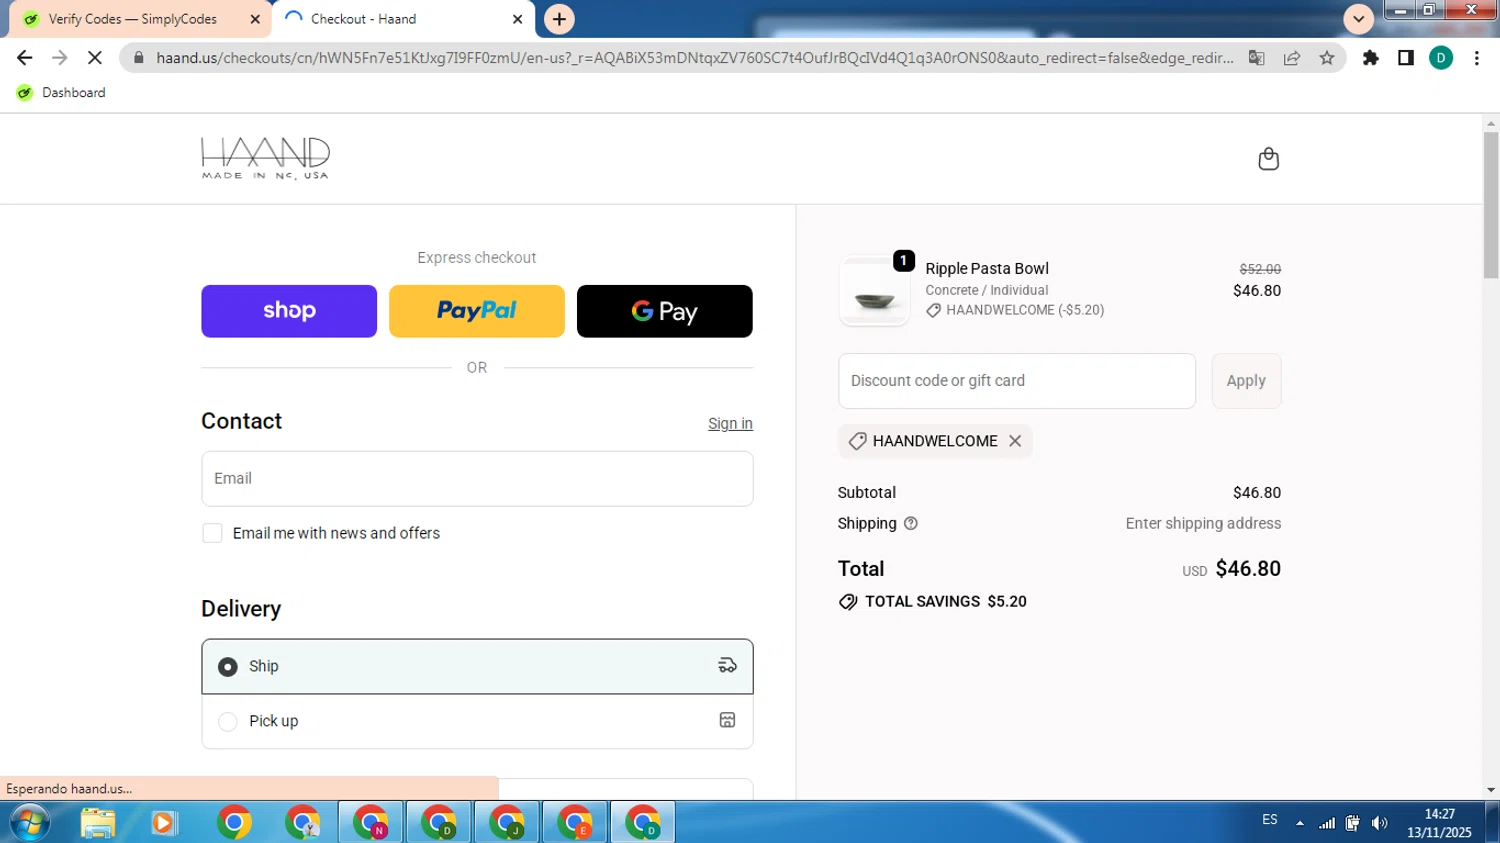Click the HAAND logo
The height and width of the screenshot is (843, 1500).
(265, 159)
